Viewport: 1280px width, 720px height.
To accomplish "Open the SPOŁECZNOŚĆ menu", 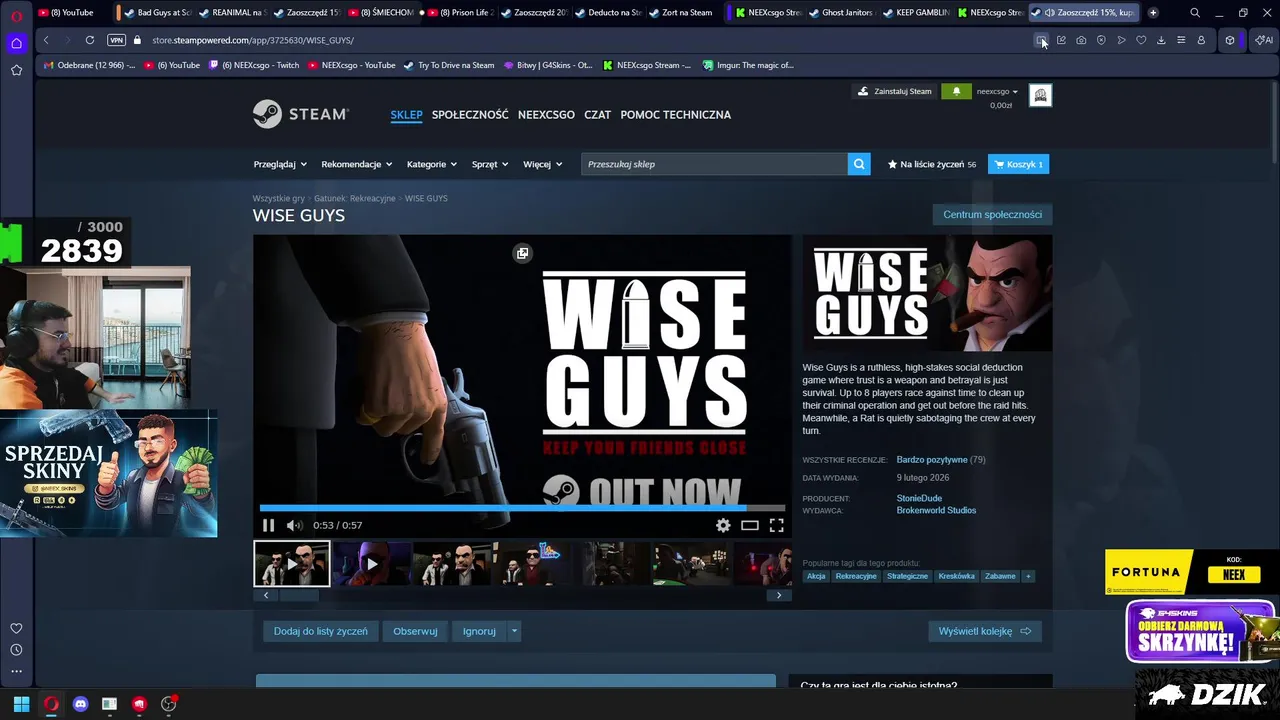I will click(470, 114).
